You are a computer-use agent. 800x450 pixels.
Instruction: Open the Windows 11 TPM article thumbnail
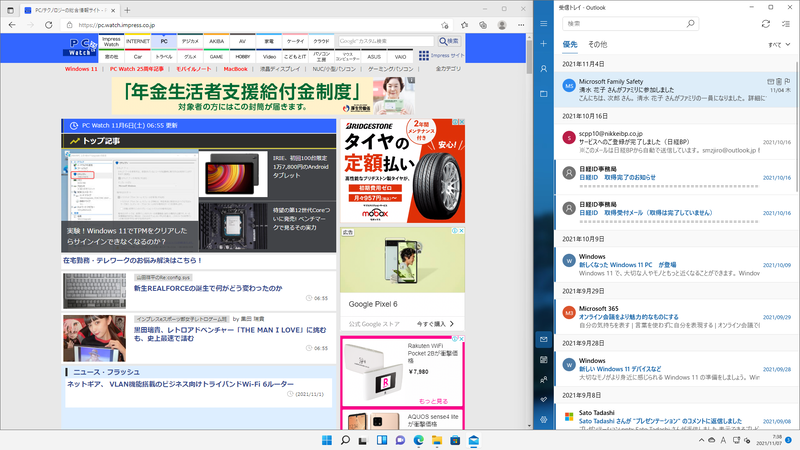coord(130,201)
